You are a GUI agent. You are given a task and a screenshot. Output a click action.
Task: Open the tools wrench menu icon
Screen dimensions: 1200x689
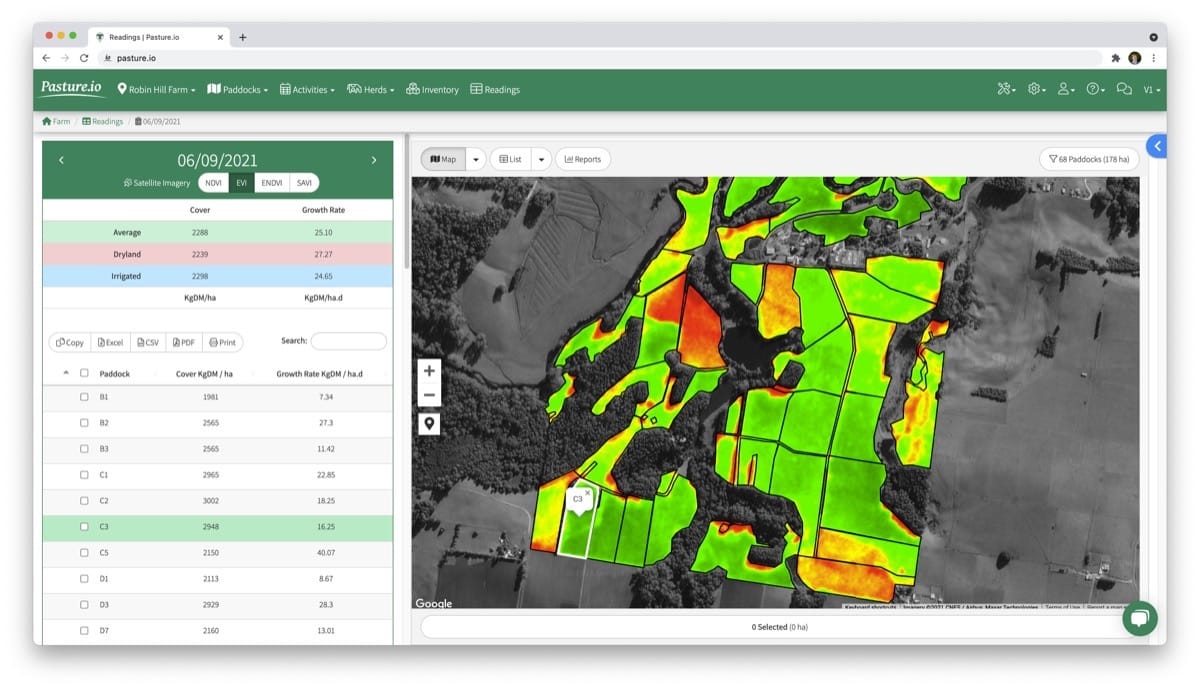(x=1005, y=89)
